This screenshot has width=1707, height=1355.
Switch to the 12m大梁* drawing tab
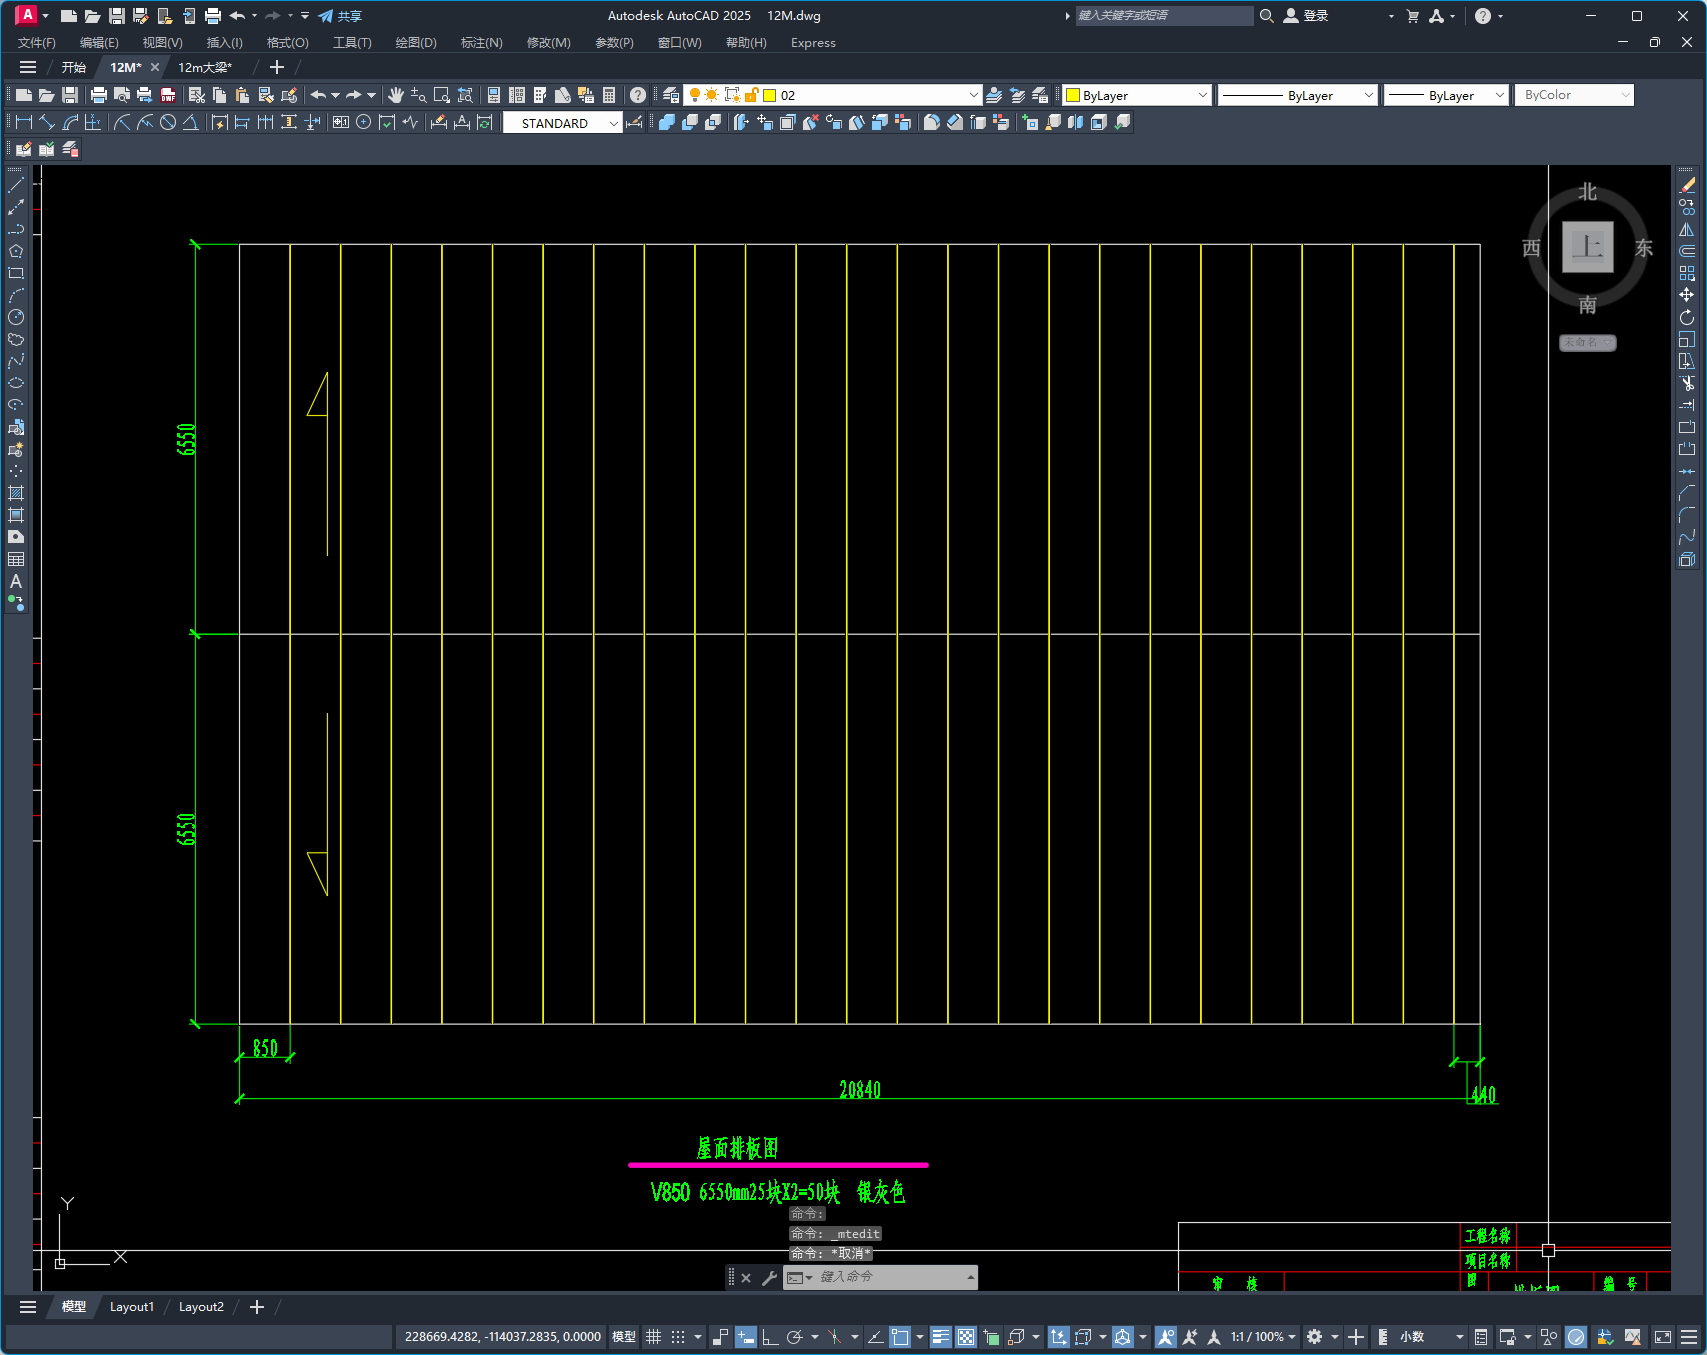(204, 67)
